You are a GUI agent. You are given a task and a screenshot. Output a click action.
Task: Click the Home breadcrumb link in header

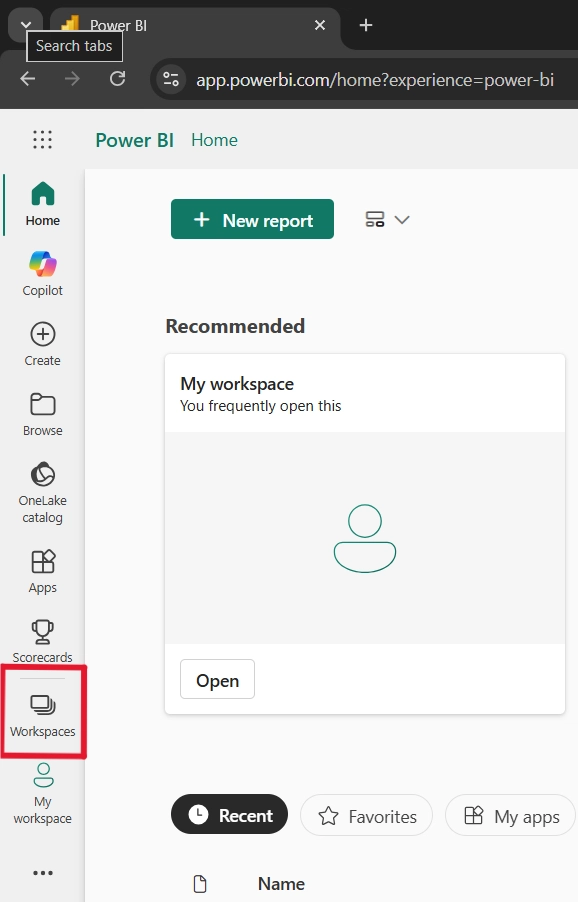point(215,140)
